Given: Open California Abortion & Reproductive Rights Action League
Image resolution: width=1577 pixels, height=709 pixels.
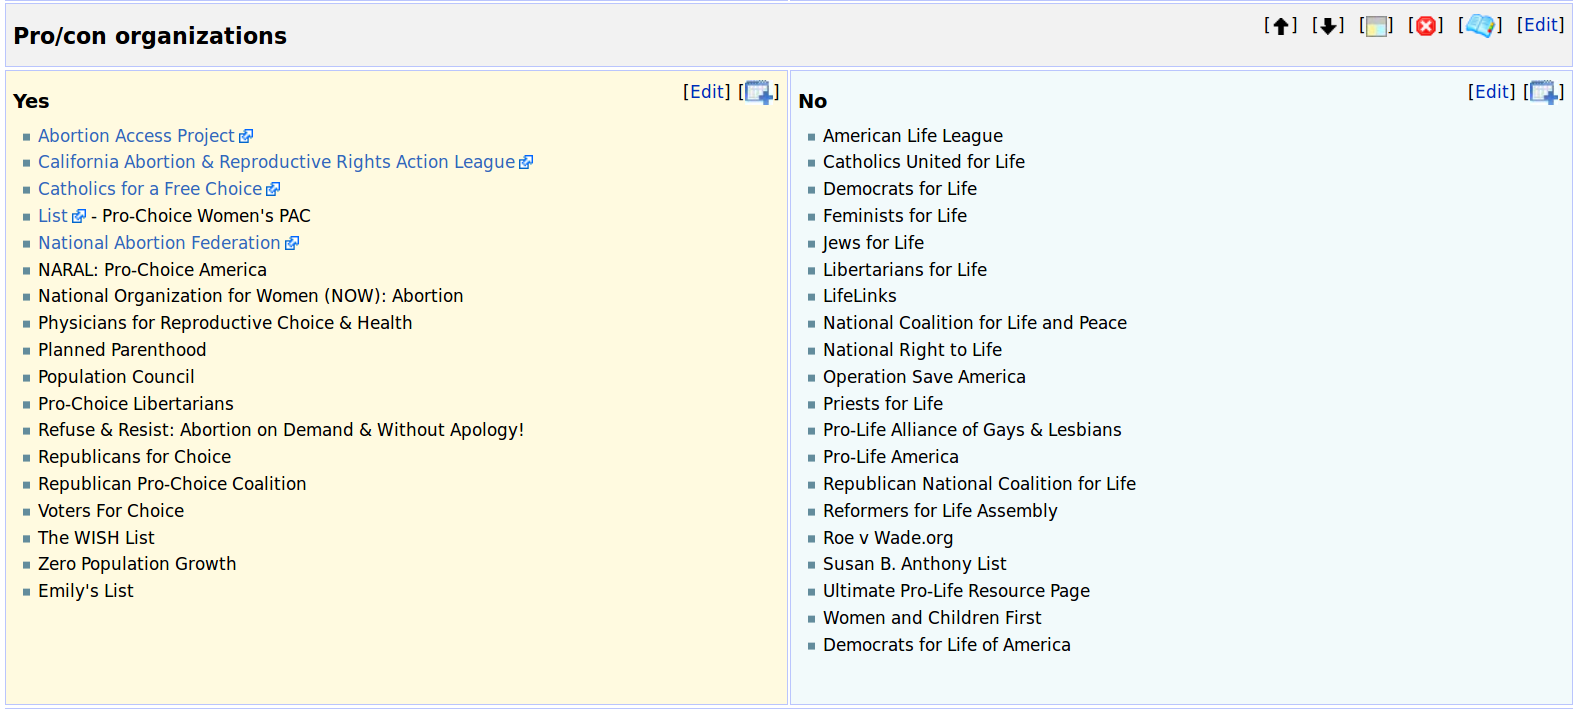Looking at the screenshot, I should click(x=276, y=162).
